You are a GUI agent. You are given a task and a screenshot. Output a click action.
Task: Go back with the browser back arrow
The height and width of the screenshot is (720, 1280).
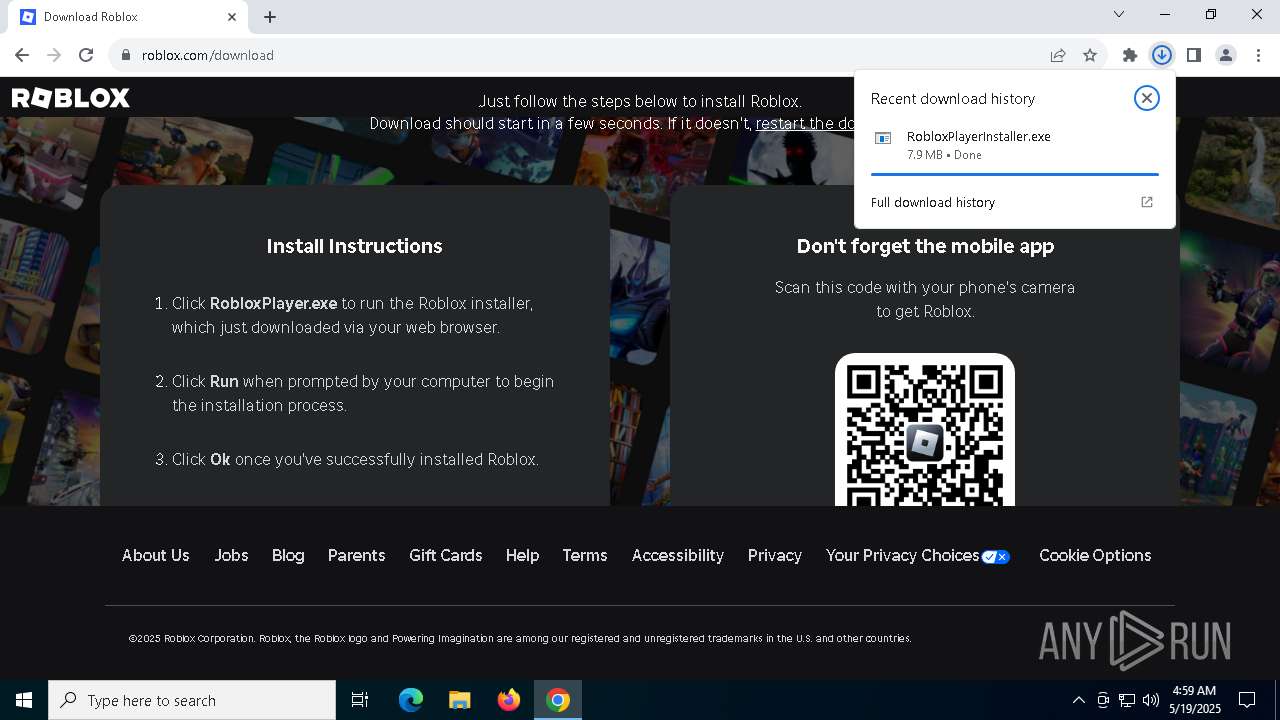(22, 55)
